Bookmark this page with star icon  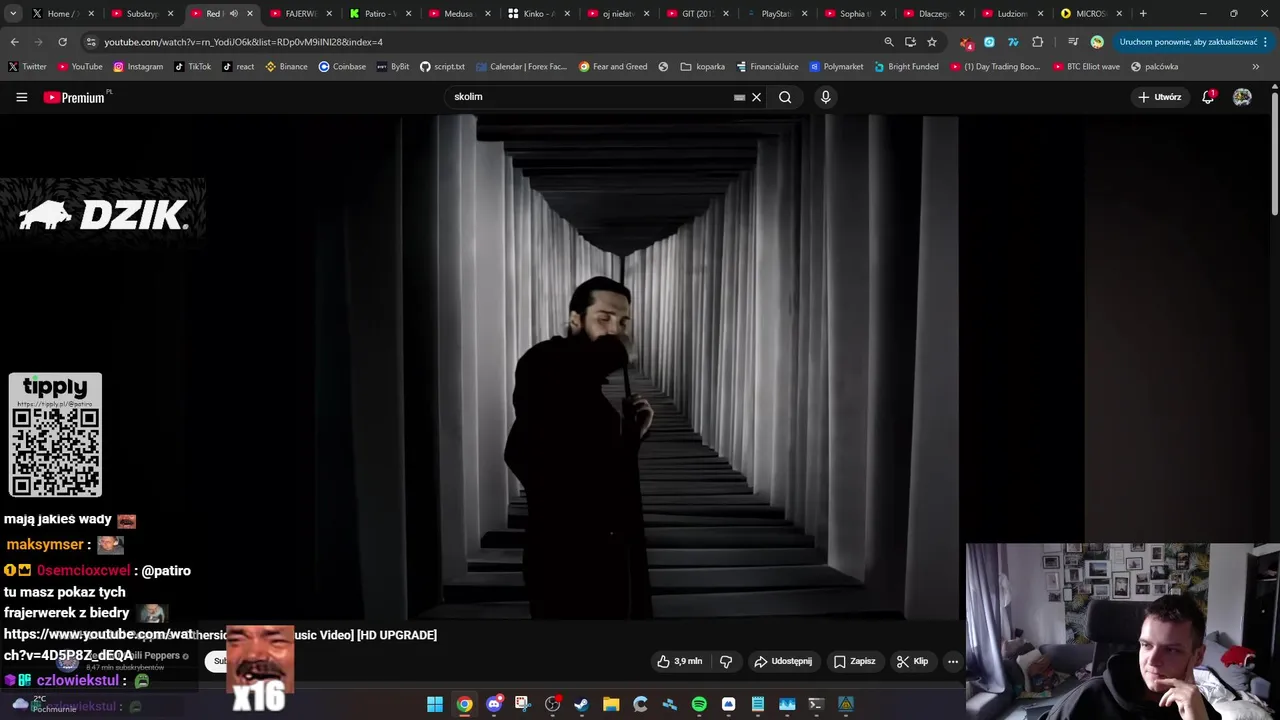coord(932,42)
